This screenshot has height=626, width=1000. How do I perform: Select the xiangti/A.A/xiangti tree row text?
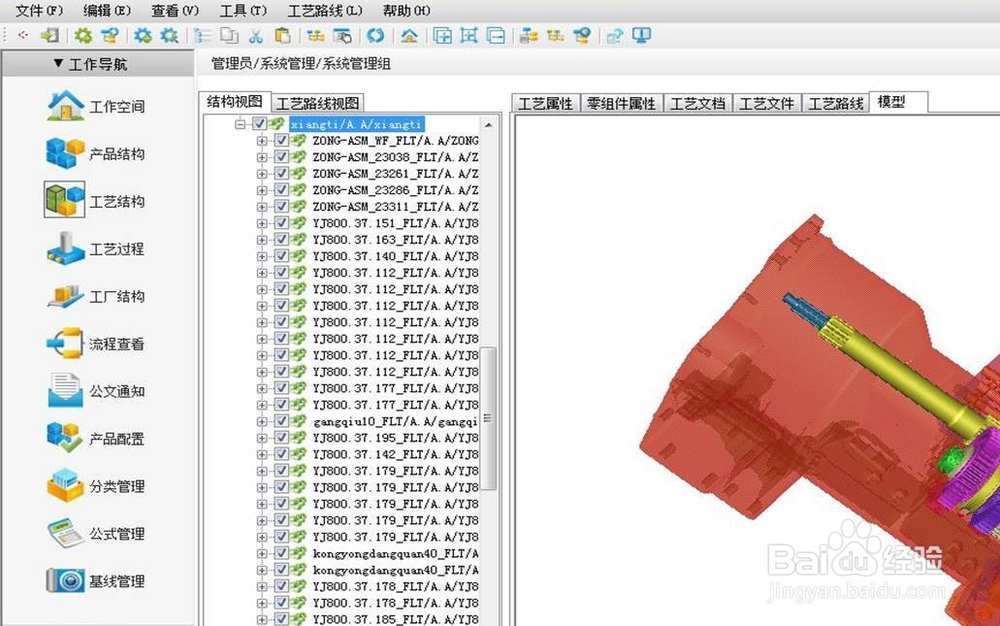(357, 124)
